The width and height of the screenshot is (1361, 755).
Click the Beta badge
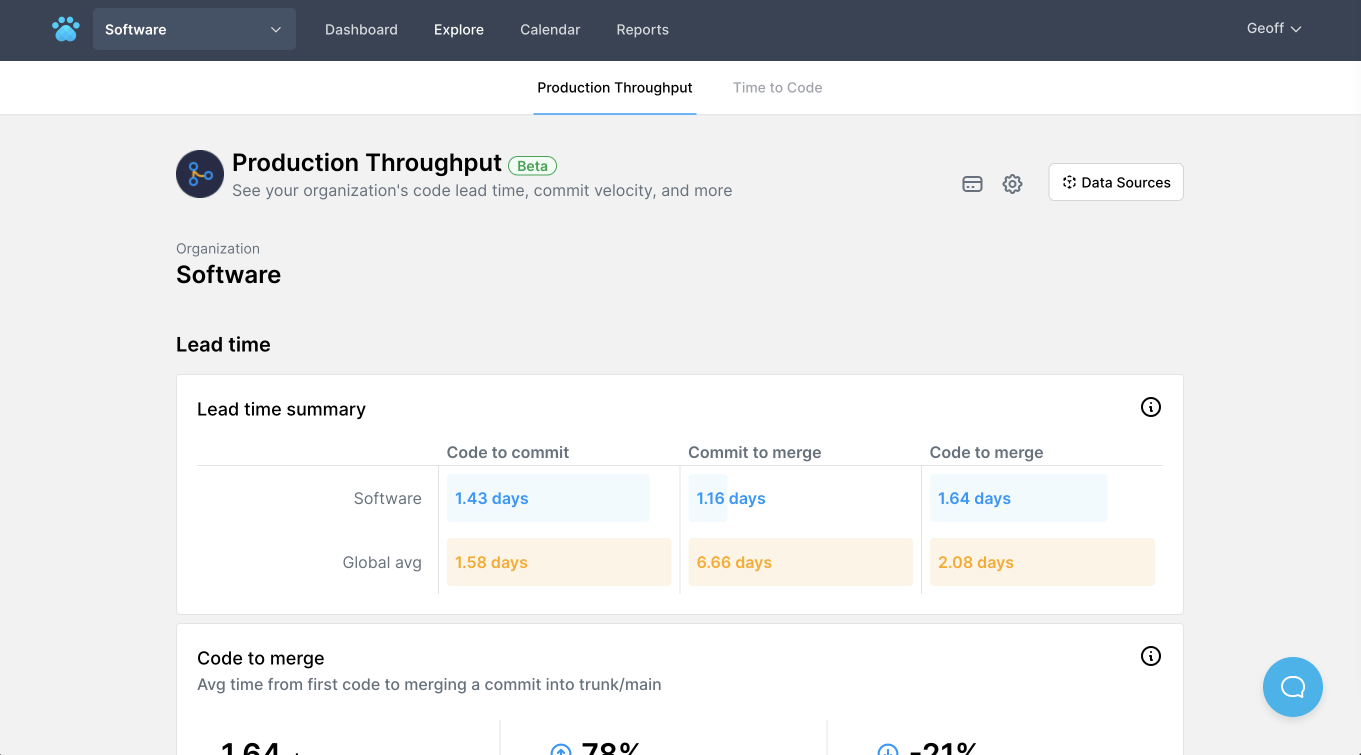532,166
